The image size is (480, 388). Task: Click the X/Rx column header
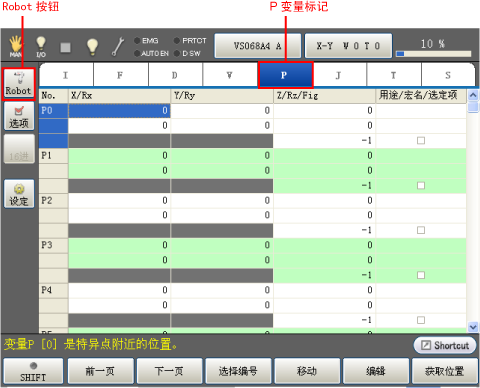(119, 96)
